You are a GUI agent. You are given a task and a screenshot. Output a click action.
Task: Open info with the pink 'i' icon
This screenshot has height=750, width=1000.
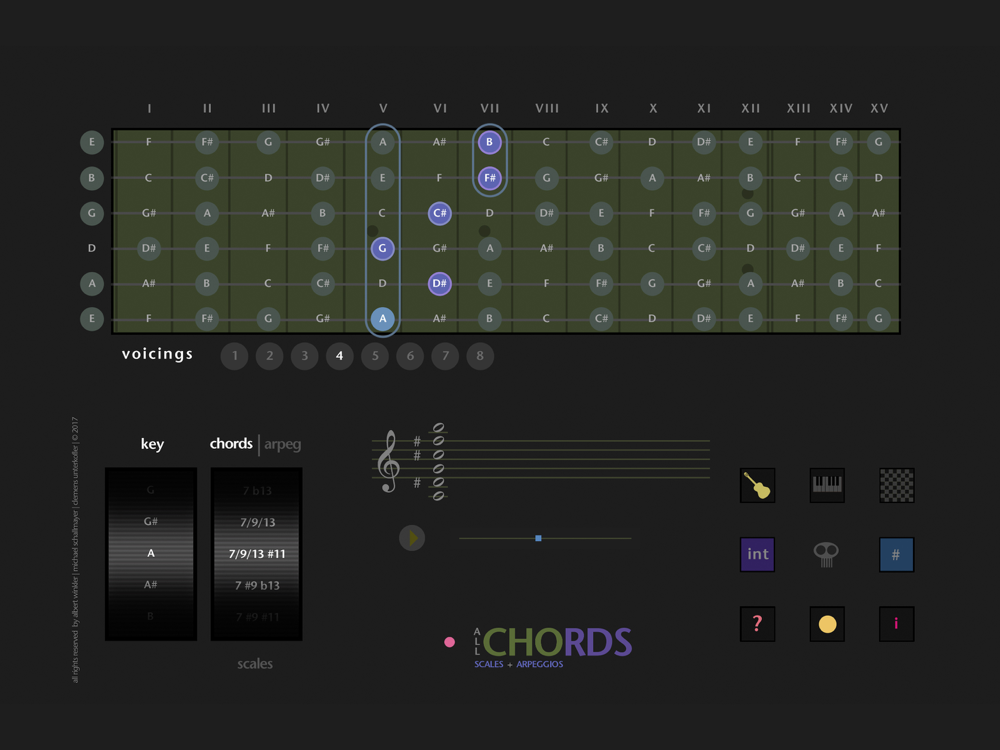[x=896, y=623]
